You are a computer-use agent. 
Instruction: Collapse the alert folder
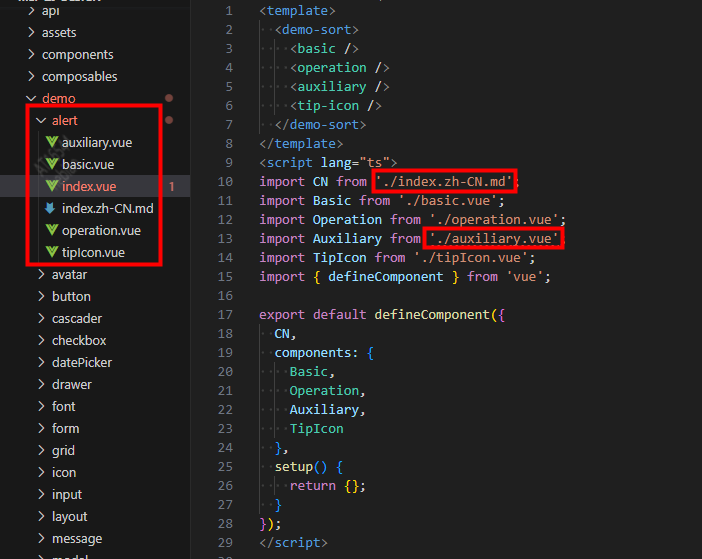pos(41,120)
